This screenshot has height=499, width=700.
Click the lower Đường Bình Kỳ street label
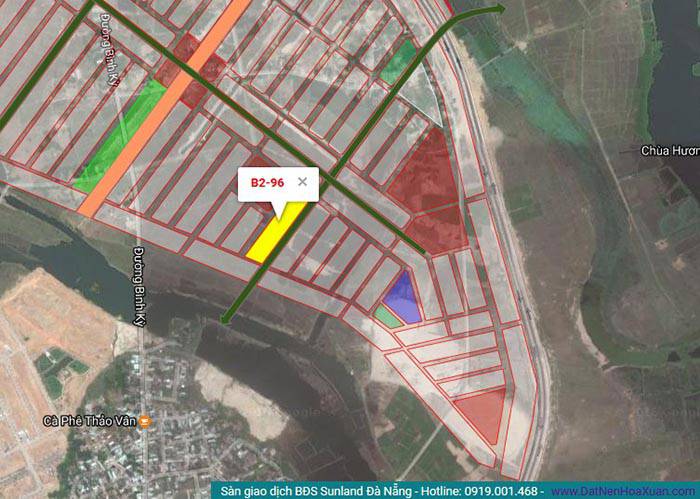pyautogui.click(x=138, y=285)
